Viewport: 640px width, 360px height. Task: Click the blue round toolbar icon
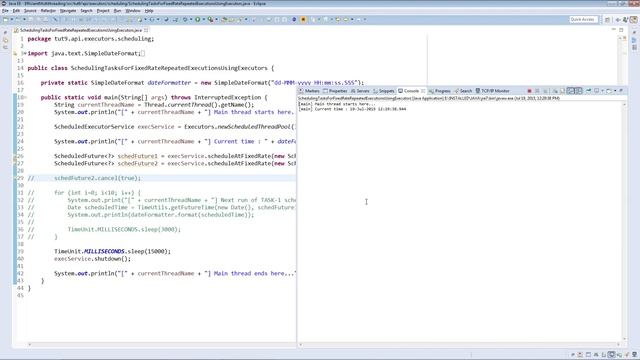[294, 19]
